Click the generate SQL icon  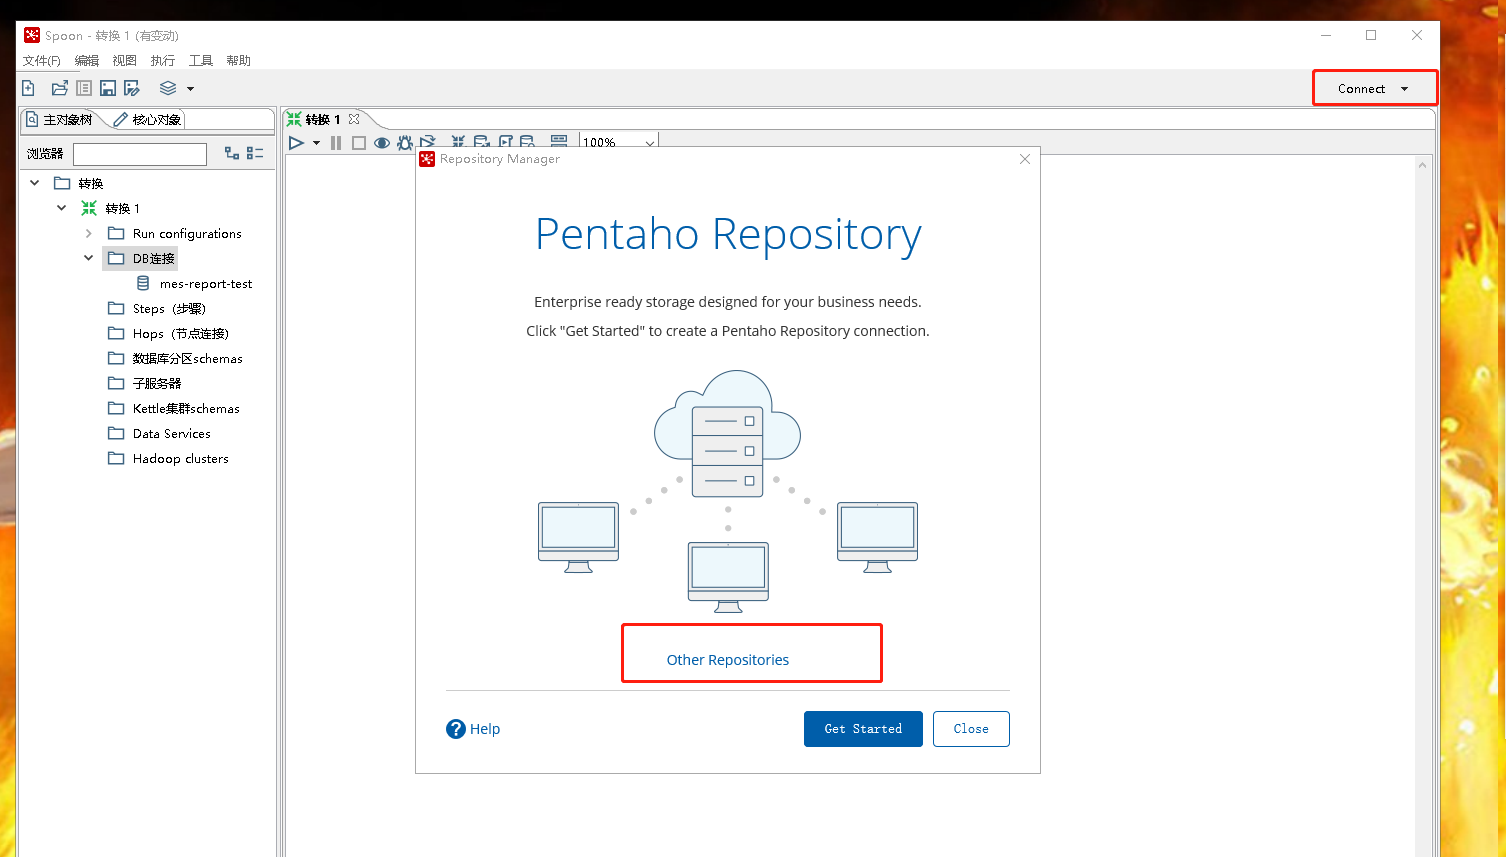pos(506,142)
